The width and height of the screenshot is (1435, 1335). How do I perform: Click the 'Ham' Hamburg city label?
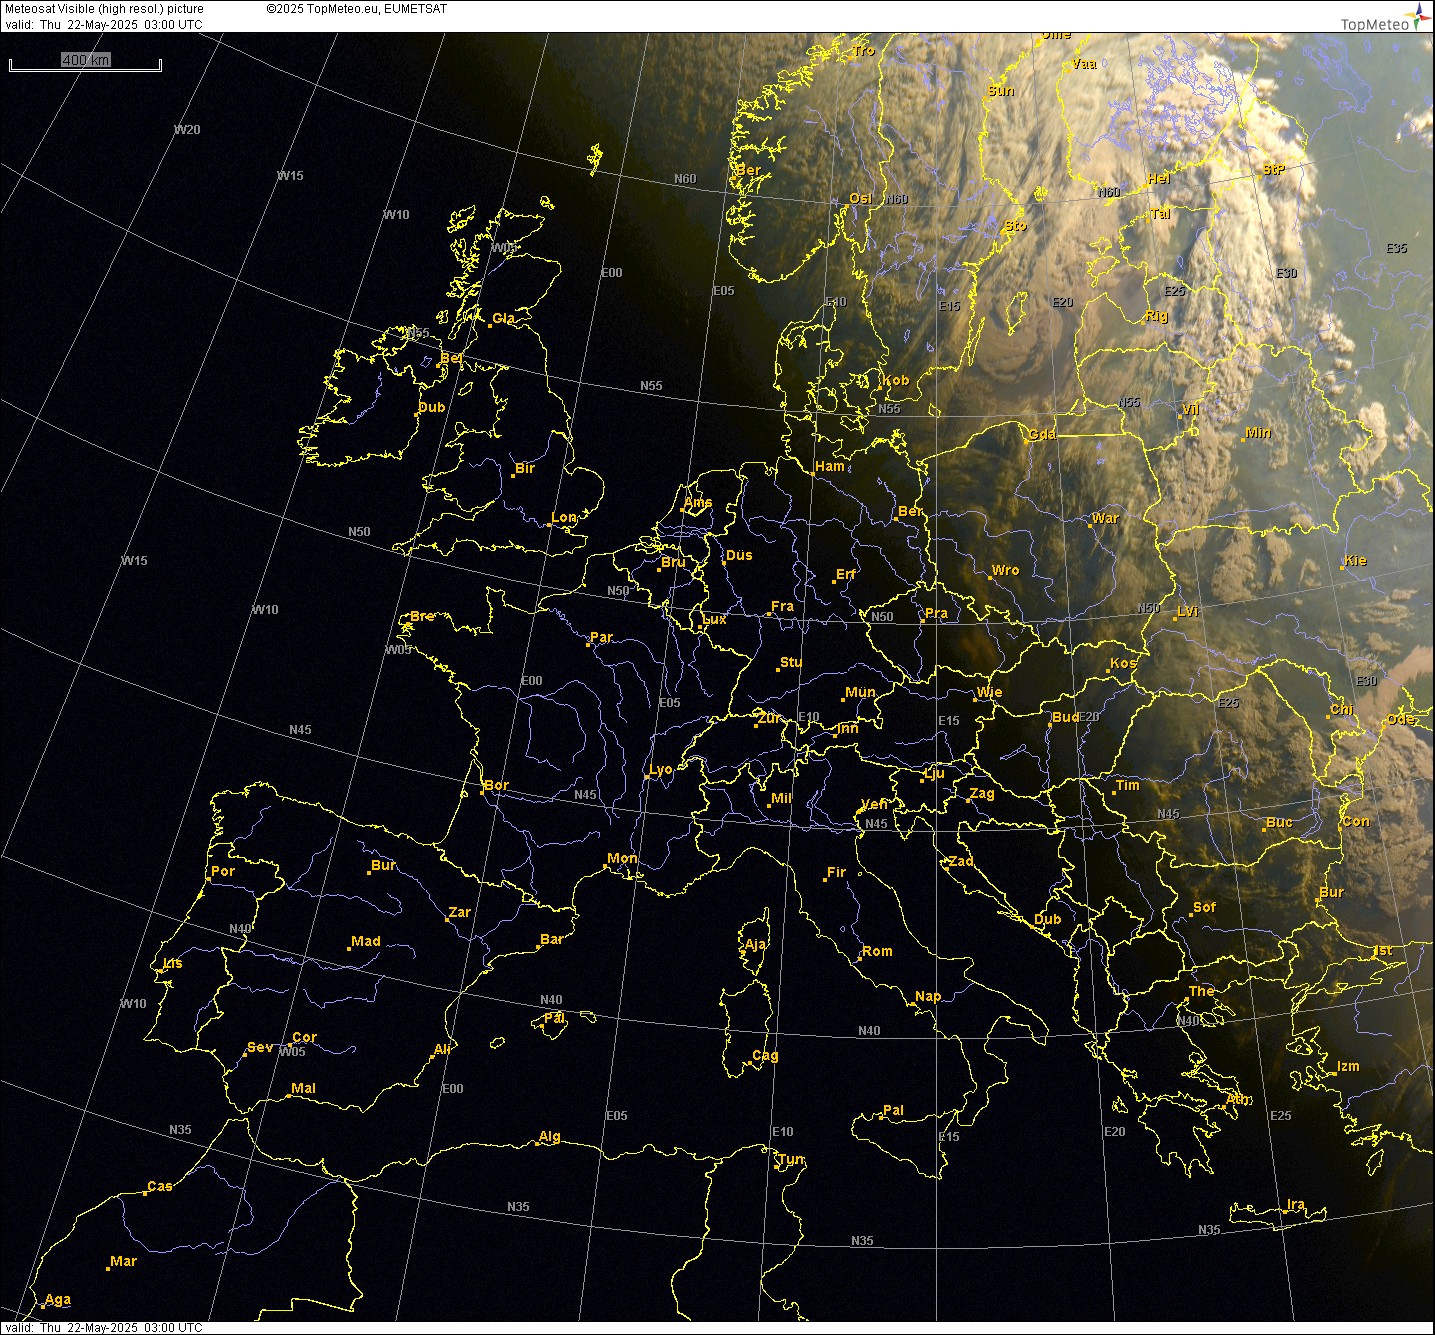pos(829,466)
